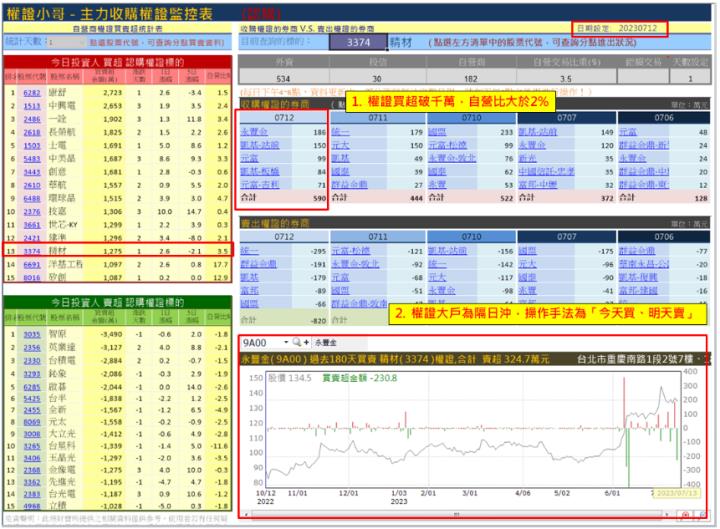The height and width of the screenshot is (529, 720).
Task: Click the 534 value under 券商 header
Action: click(283, 79)
